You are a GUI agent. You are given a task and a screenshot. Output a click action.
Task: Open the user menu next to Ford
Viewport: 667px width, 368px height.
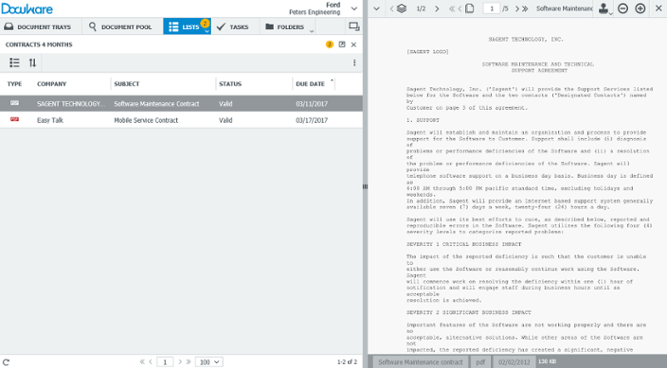tap(354, 9)
